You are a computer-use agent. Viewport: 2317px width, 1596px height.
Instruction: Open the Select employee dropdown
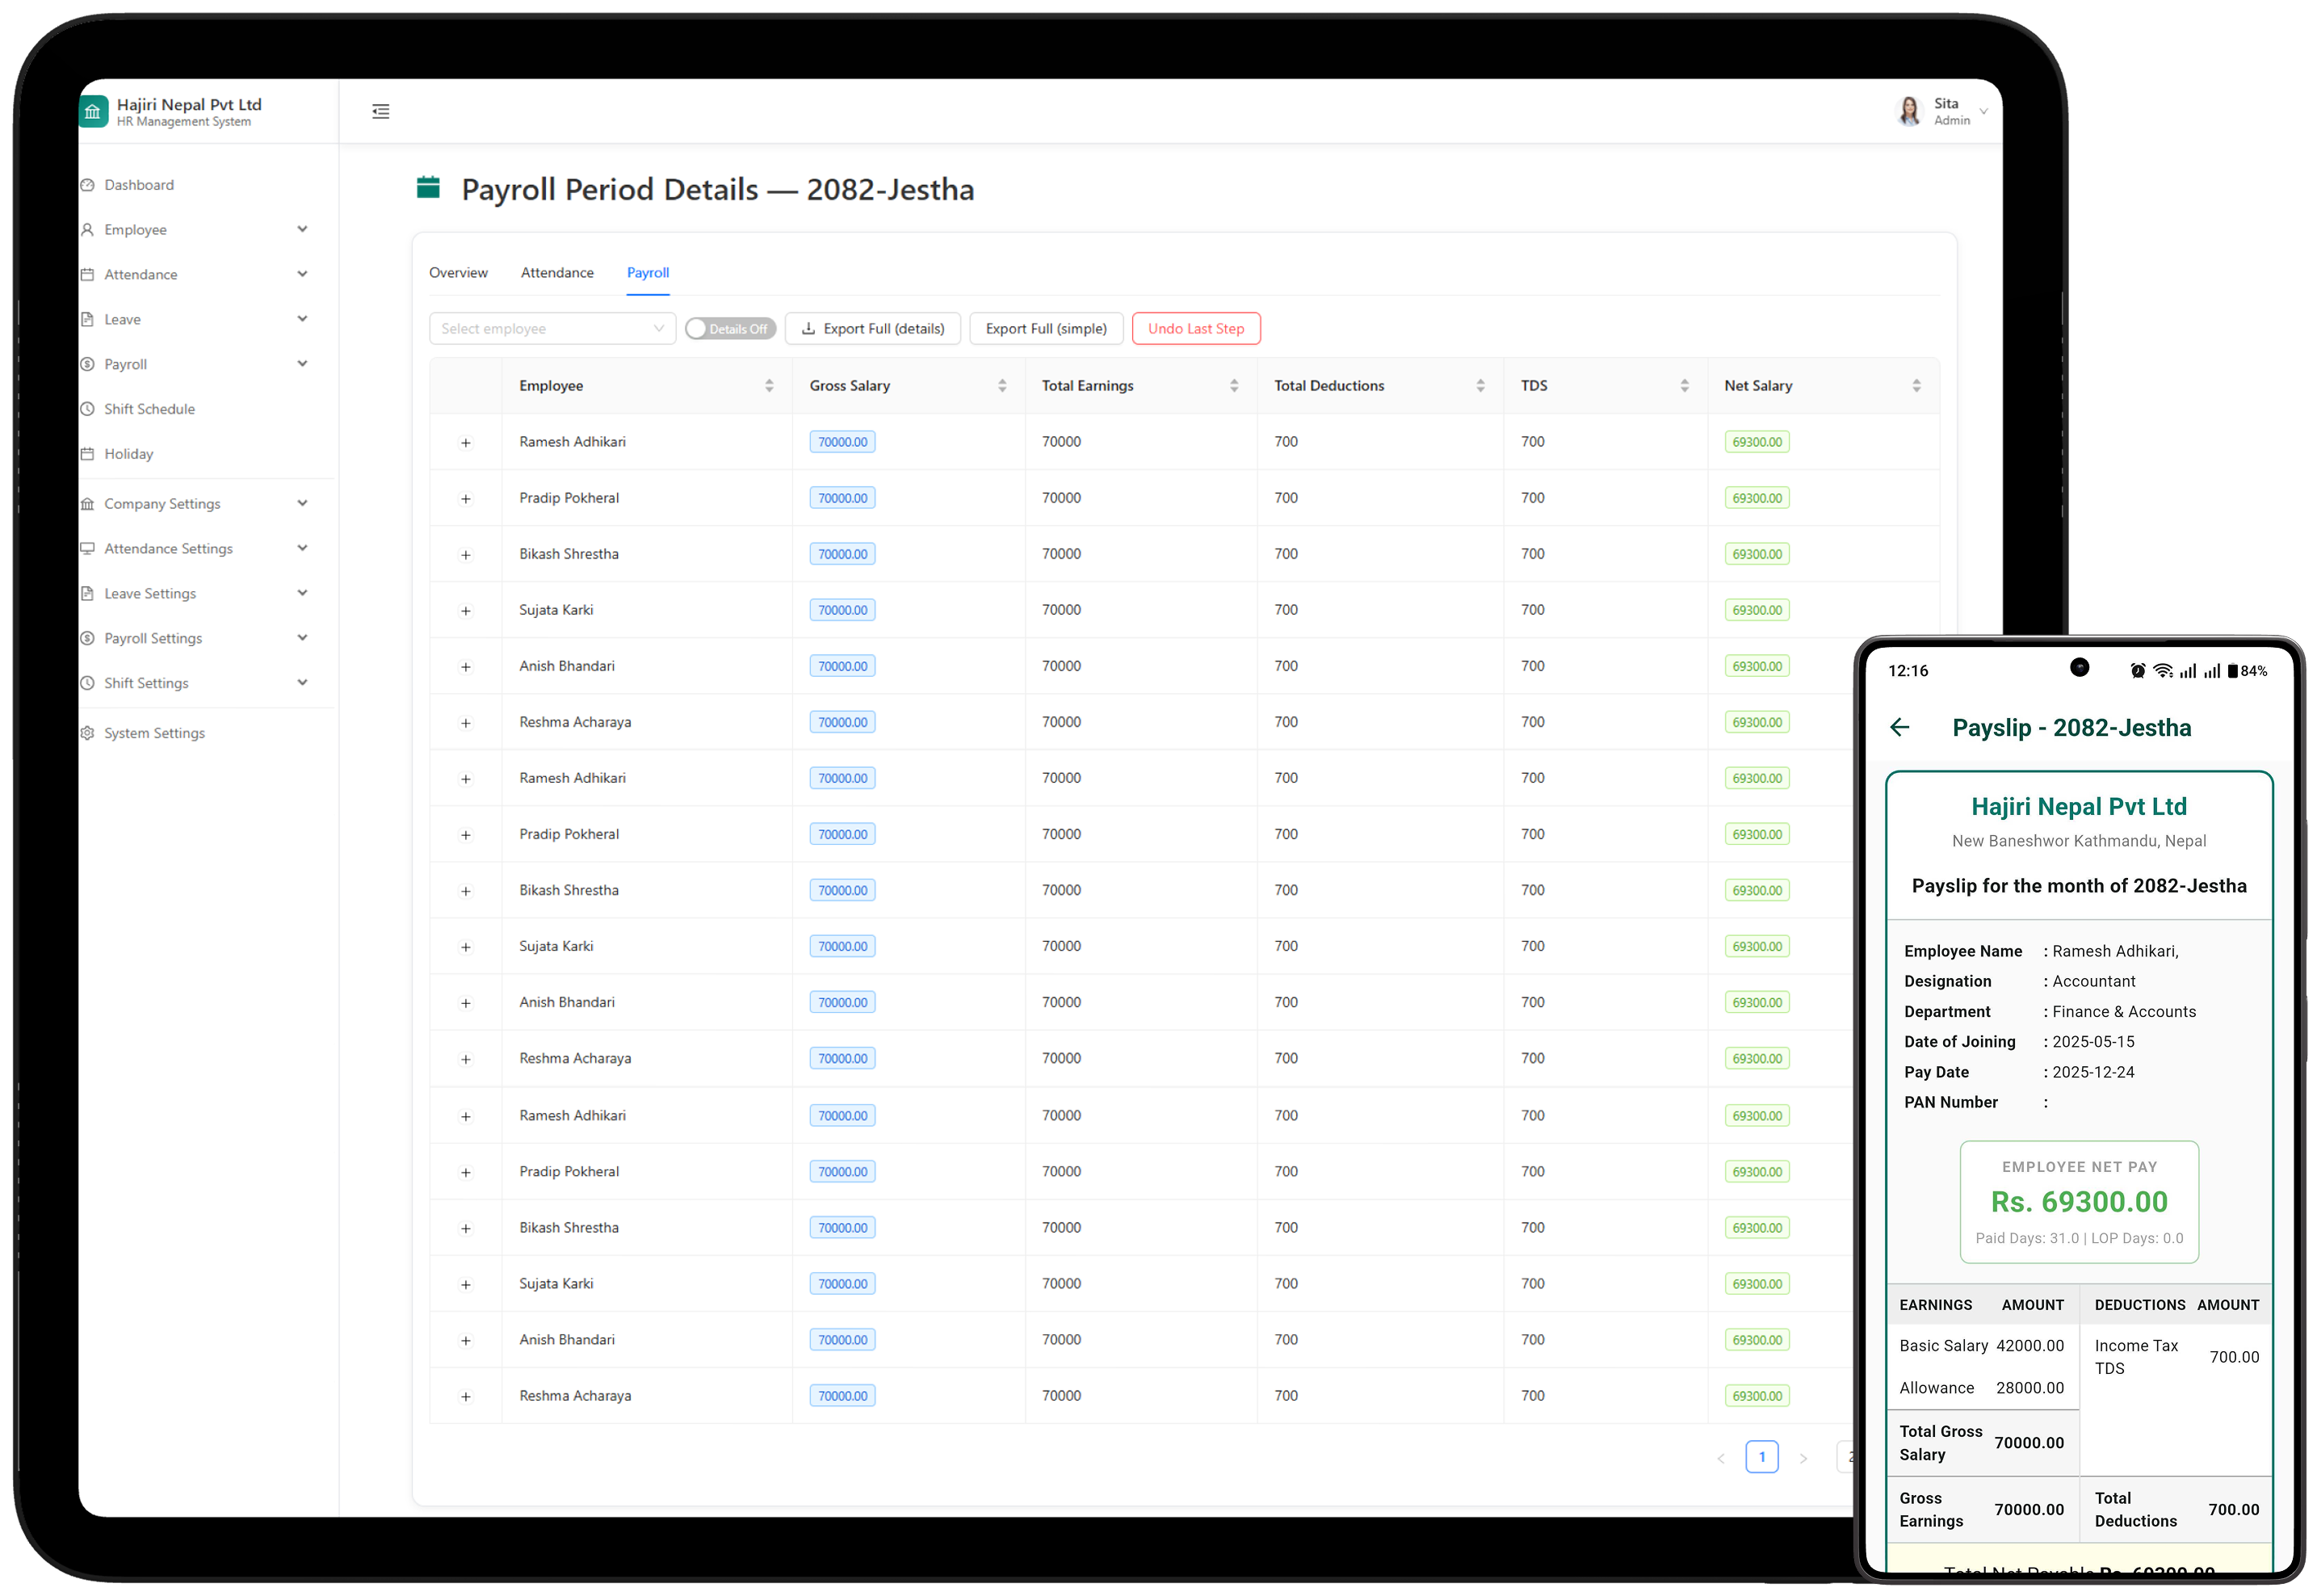[x=552, y=329]
